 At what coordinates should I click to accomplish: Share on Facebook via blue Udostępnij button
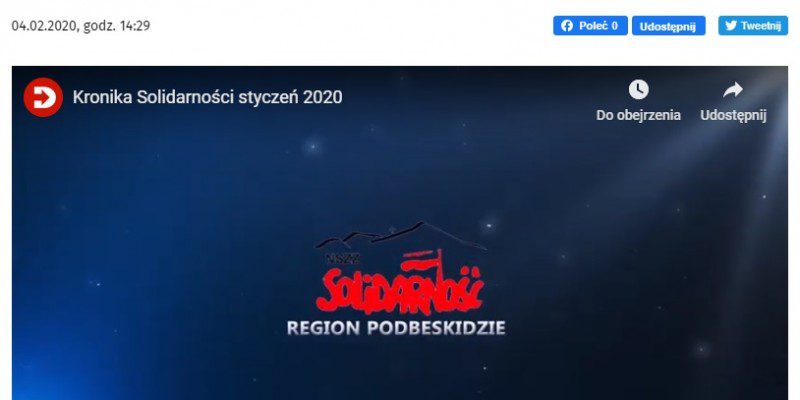[668, 26]
